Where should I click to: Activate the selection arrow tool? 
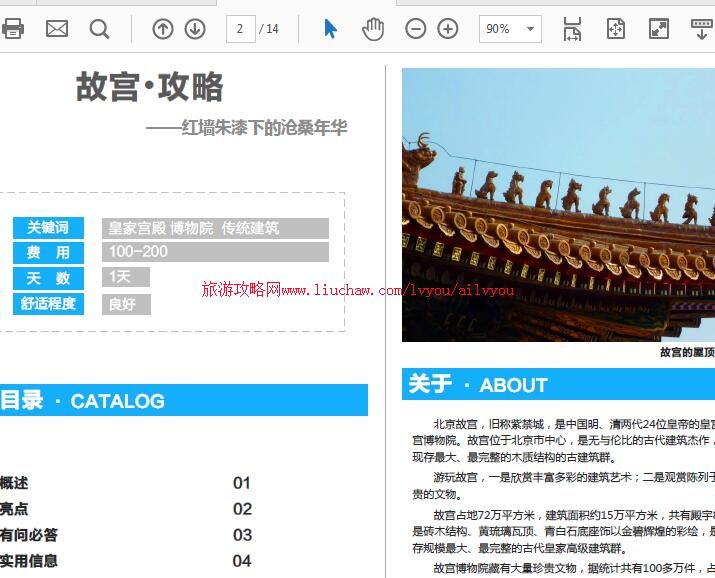(x=331, y=29)
